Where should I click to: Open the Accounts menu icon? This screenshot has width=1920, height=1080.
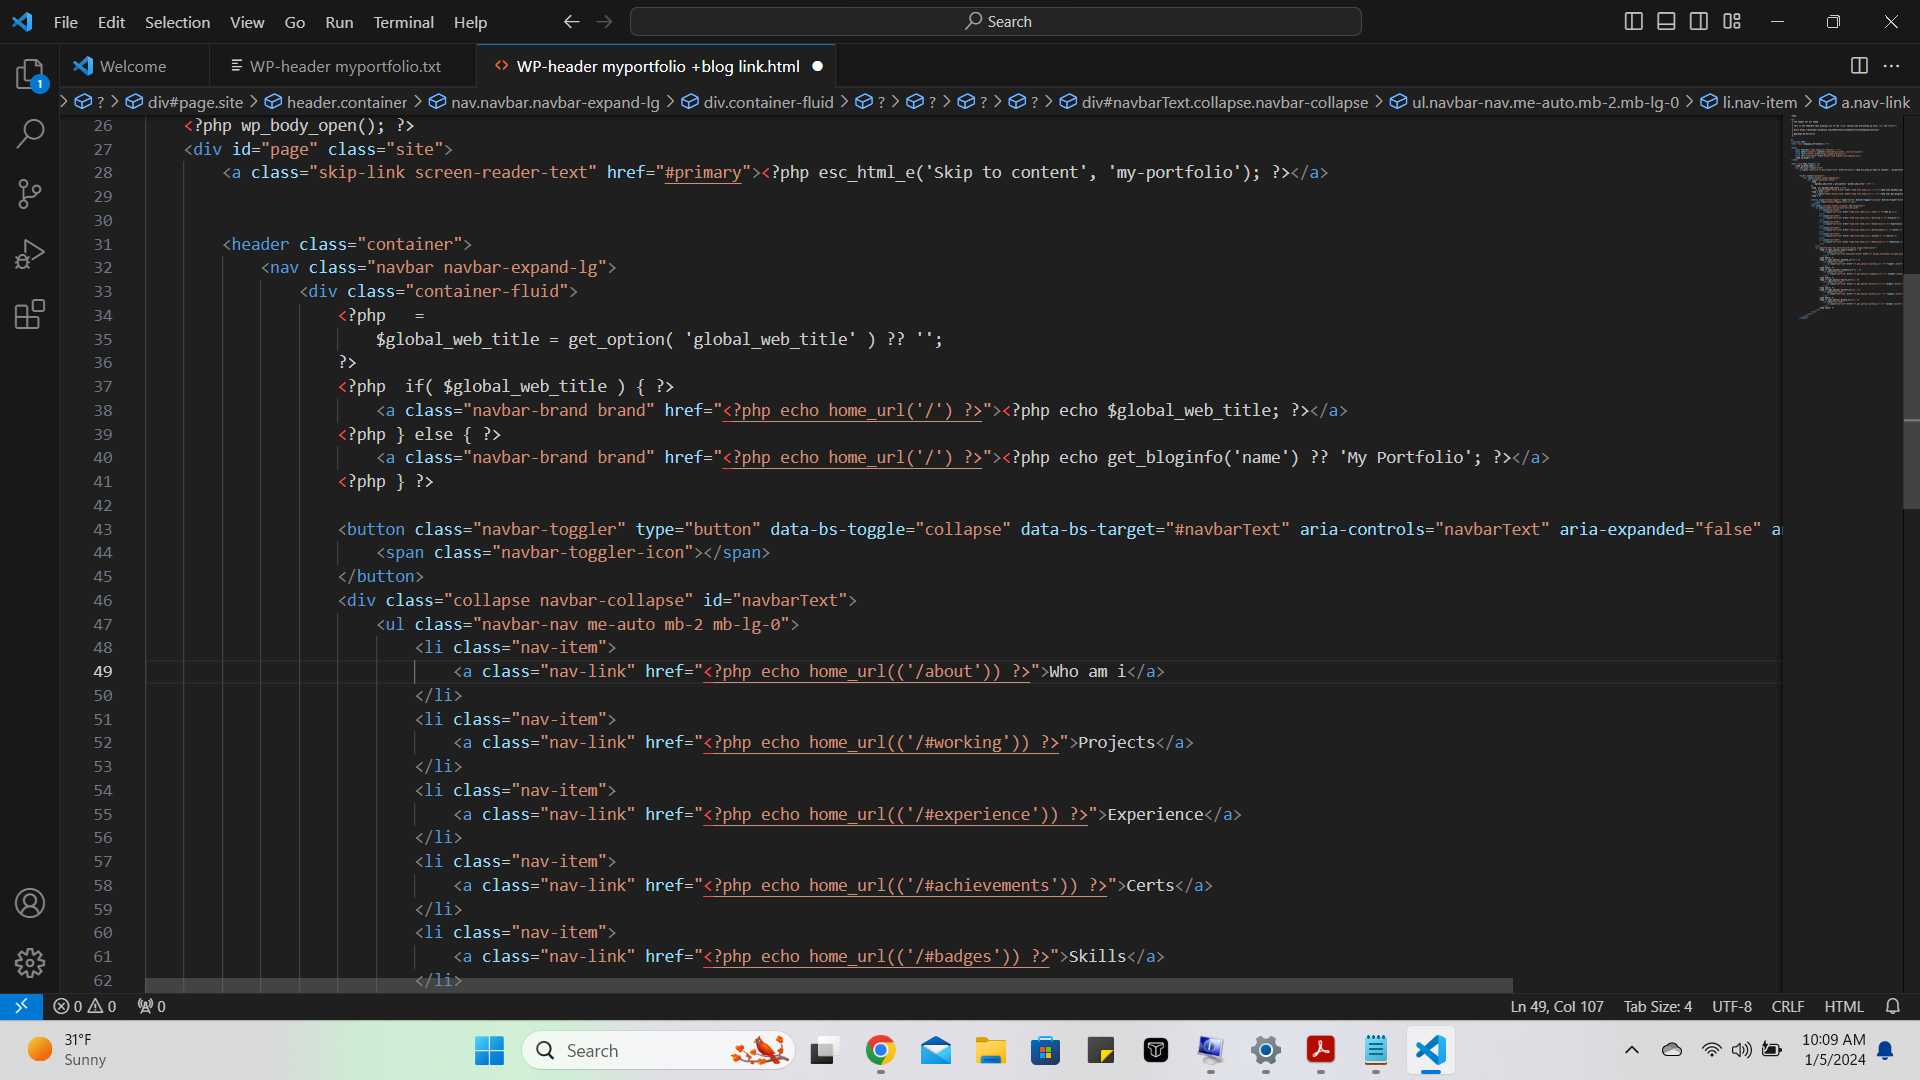30,903
